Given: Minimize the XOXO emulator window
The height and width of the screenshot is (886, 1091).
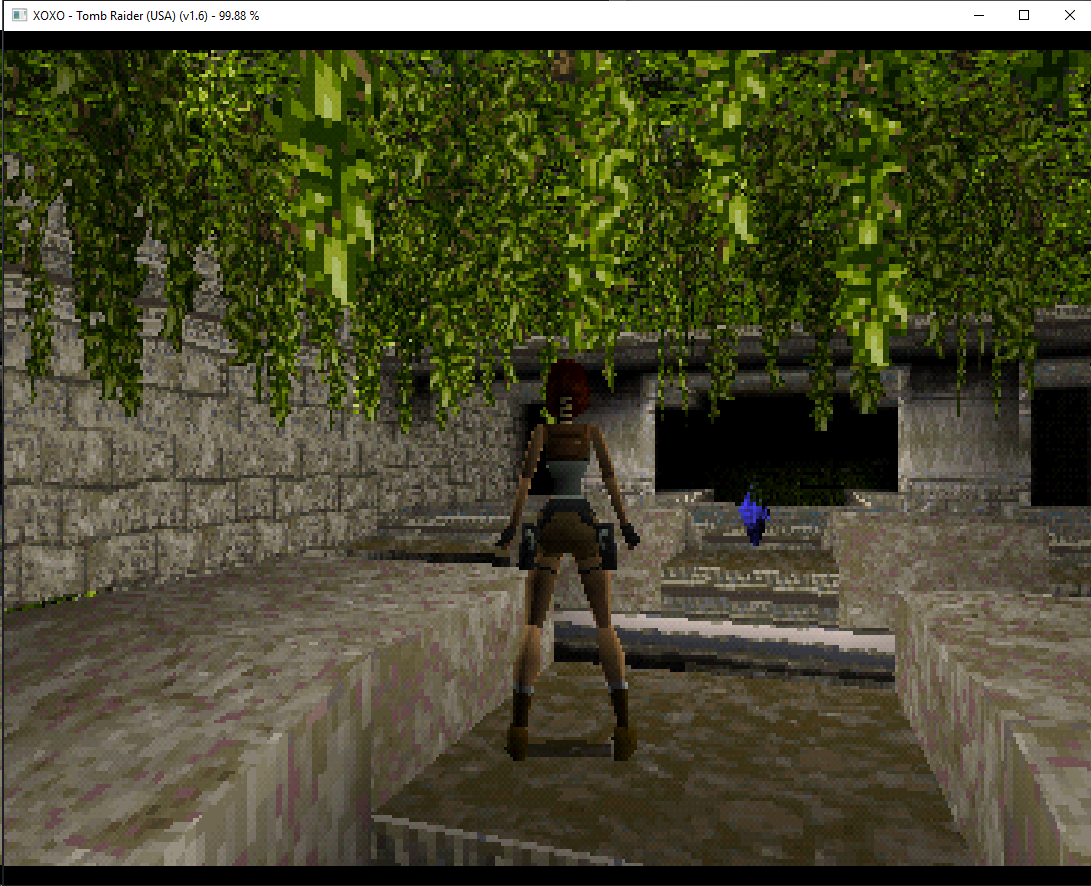Looking at the screenshot, I should coord(977,15).
